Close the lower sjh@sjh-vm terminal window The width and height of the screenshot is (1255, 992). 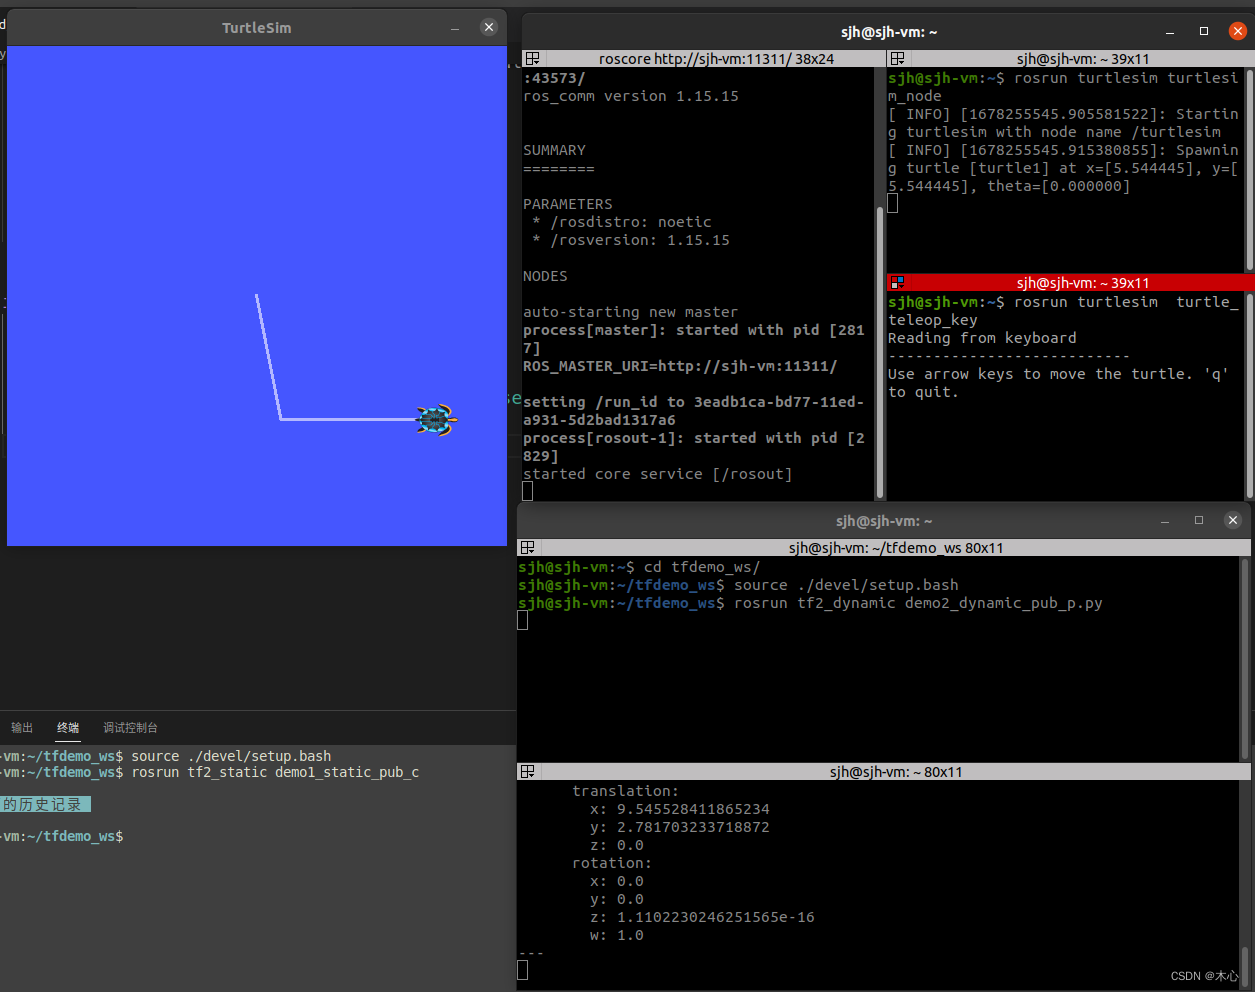tap(1232, 520)
